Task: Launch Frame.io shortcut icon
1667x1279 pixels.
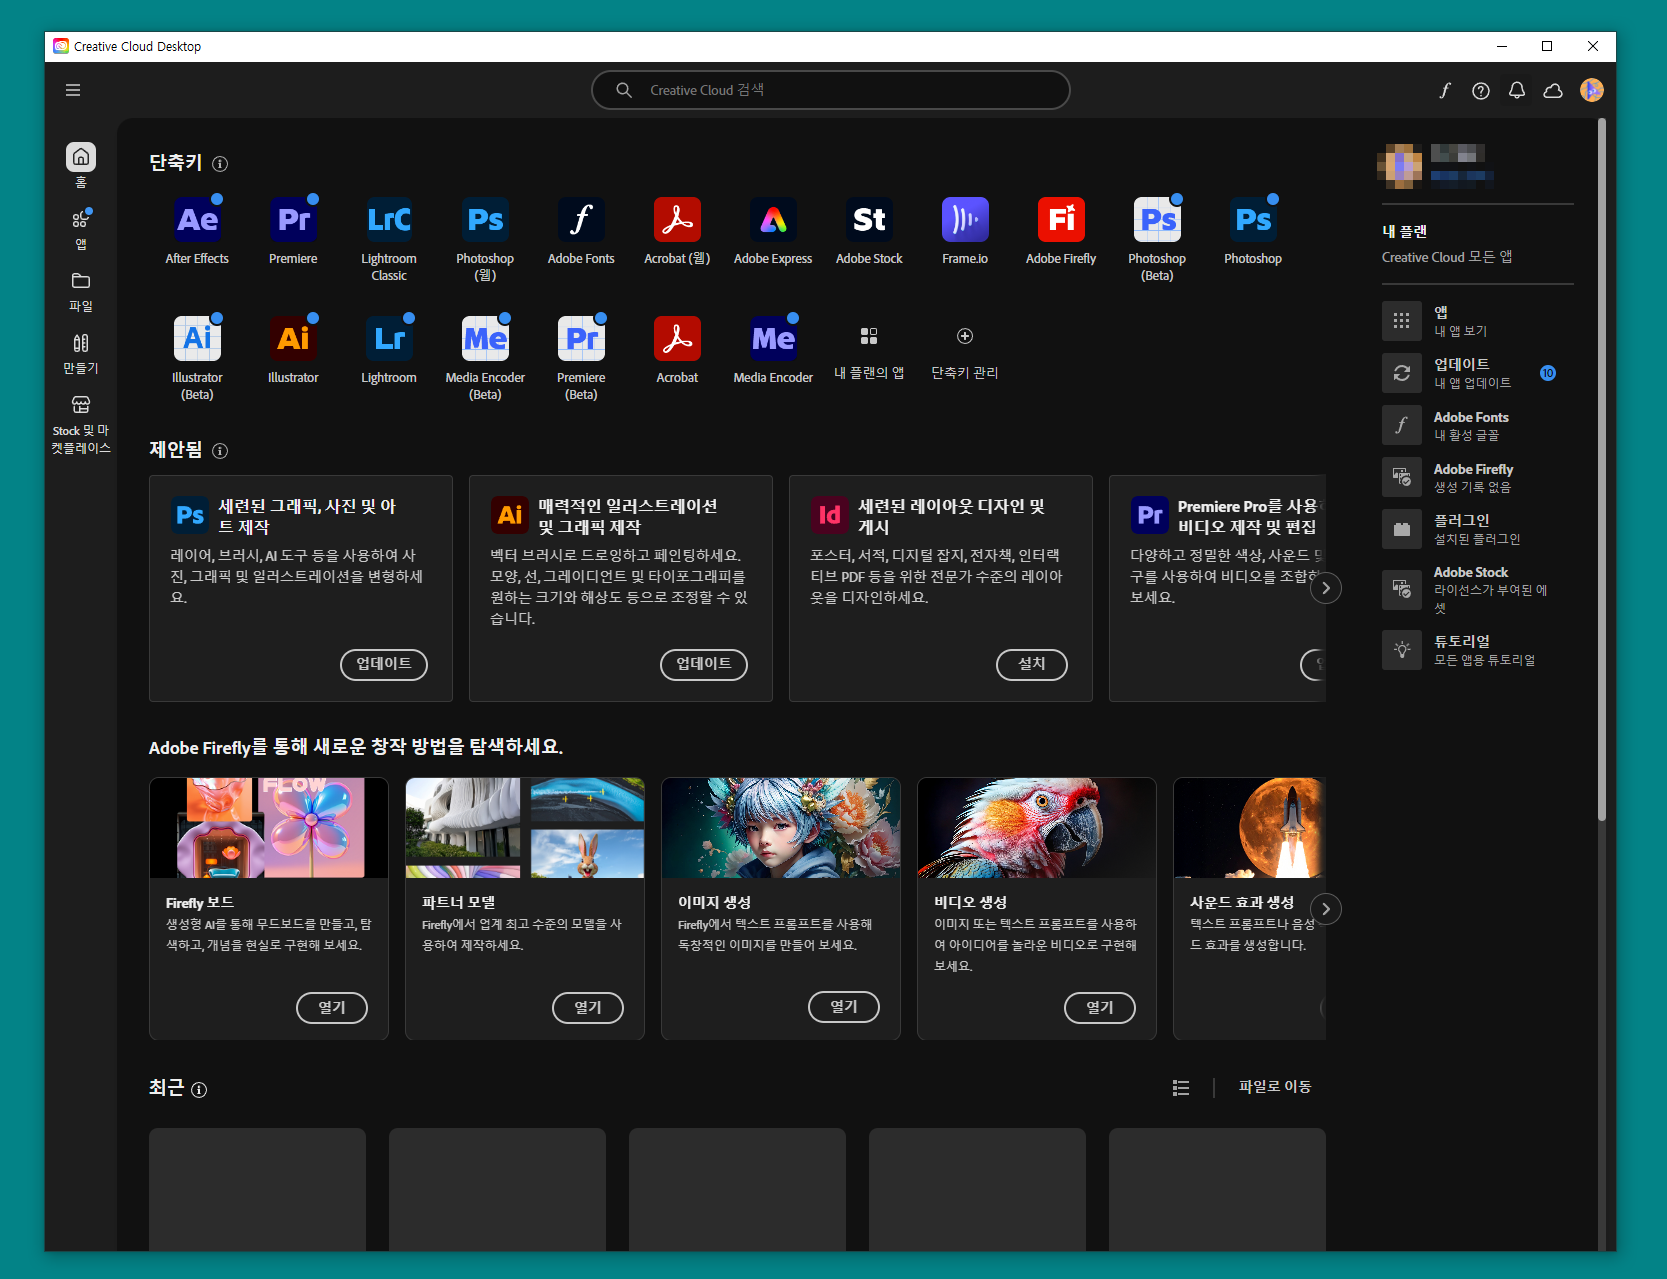Action: click(x=965, y=220)
